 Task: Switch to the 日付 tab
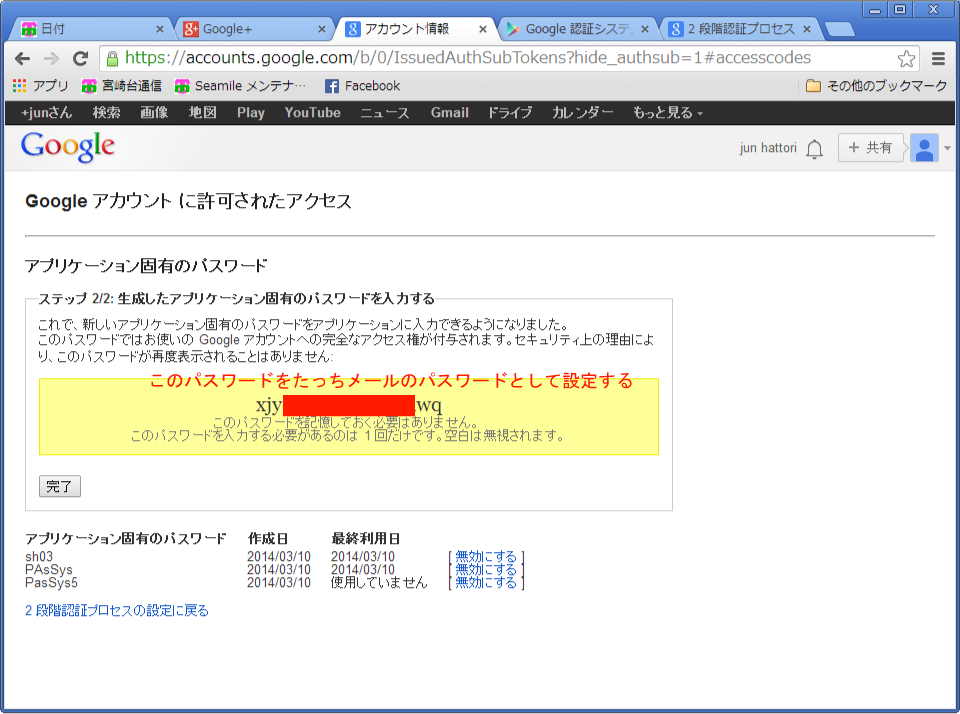click(x=92, y=29)
